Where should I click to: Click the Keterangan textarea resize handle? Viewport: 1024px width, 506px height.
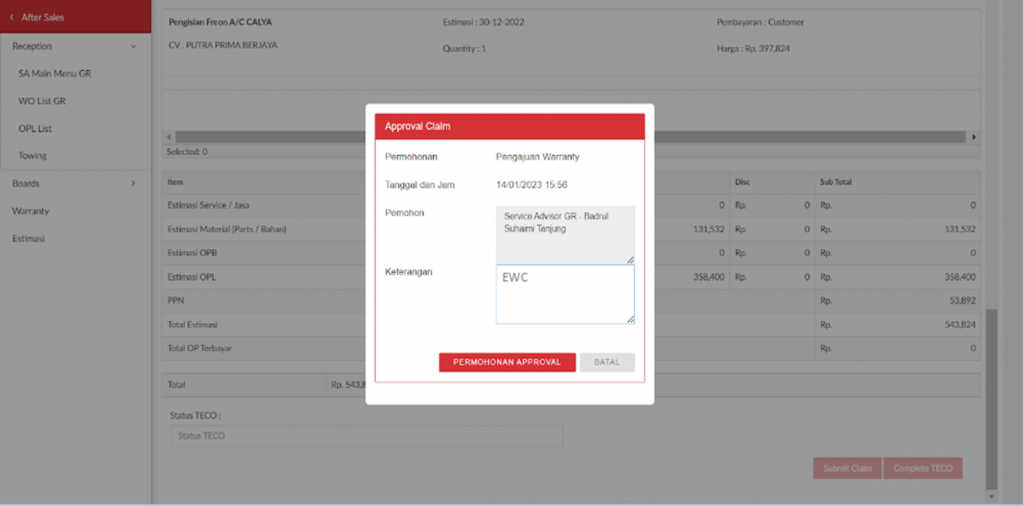coord(631,320)
